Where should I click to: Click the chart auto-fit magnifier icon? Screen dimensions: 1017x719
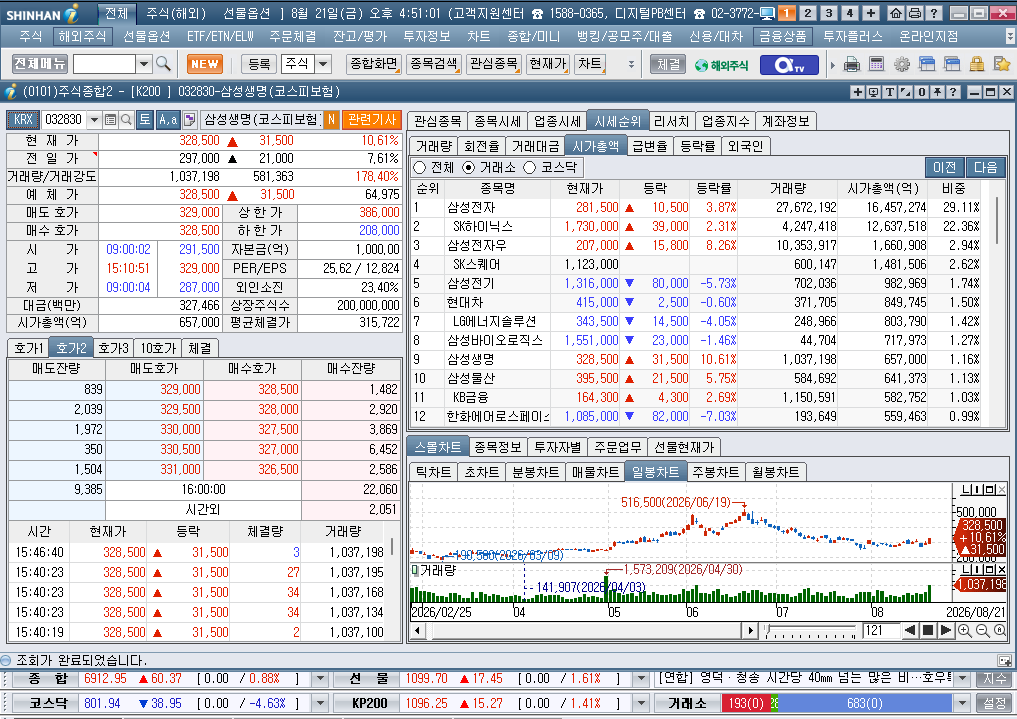999,630
